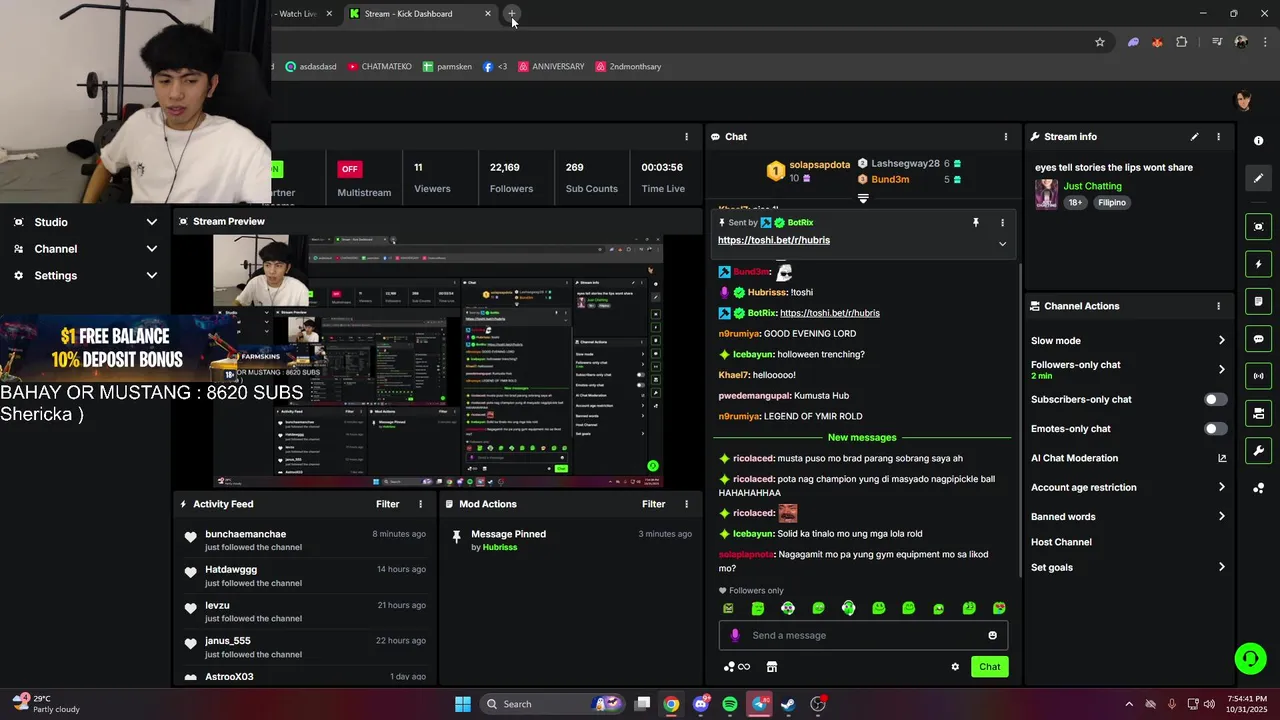Open the emoji picker in message box

coord(992,635)
